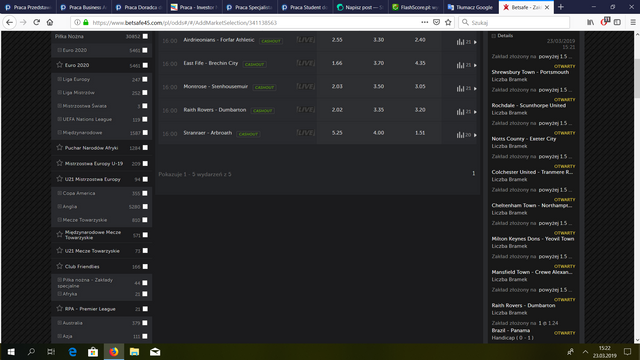The image size is (640, 360).
Task: Open Brazil - Panama bet entry
Action: click(511, 331)
